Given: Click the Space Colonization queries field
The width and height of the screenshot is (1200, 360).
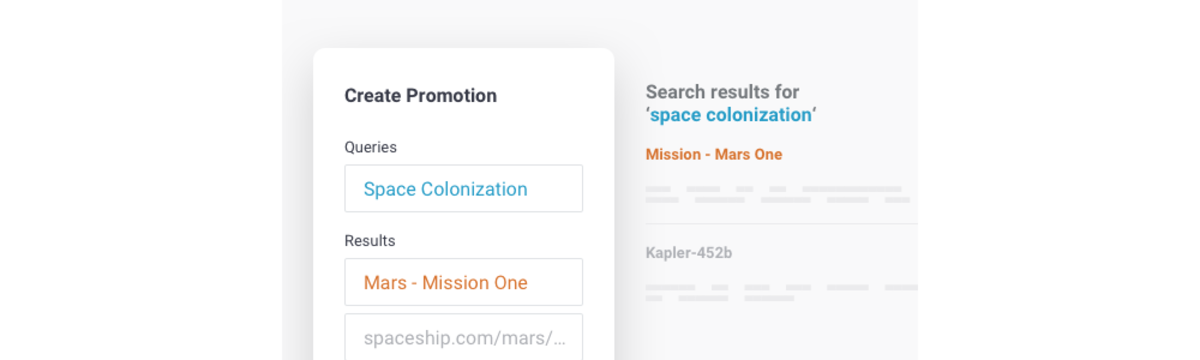Looking at the screenshot, I should tap(463, 188).
